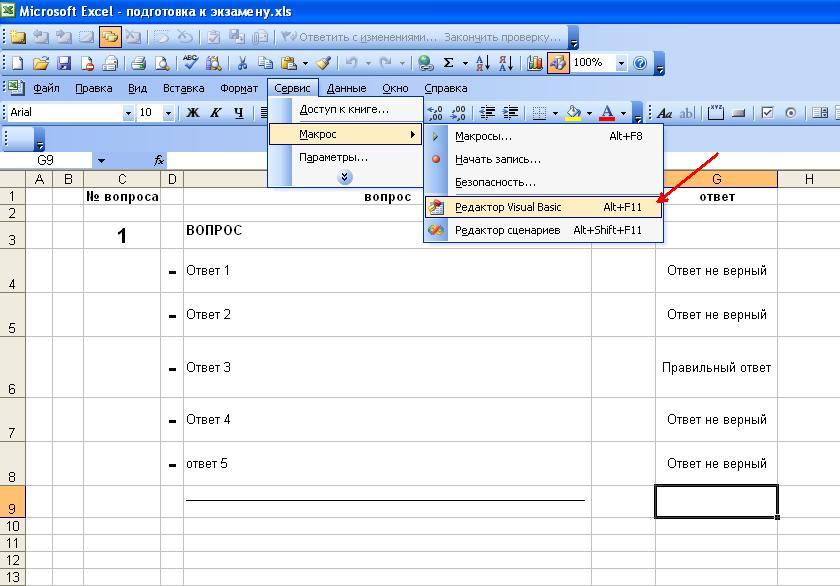Screen dimensions: 840x586
Task: Select Редактор Visual Basic from Макрос submenu
Action: [x=510, y=207]
